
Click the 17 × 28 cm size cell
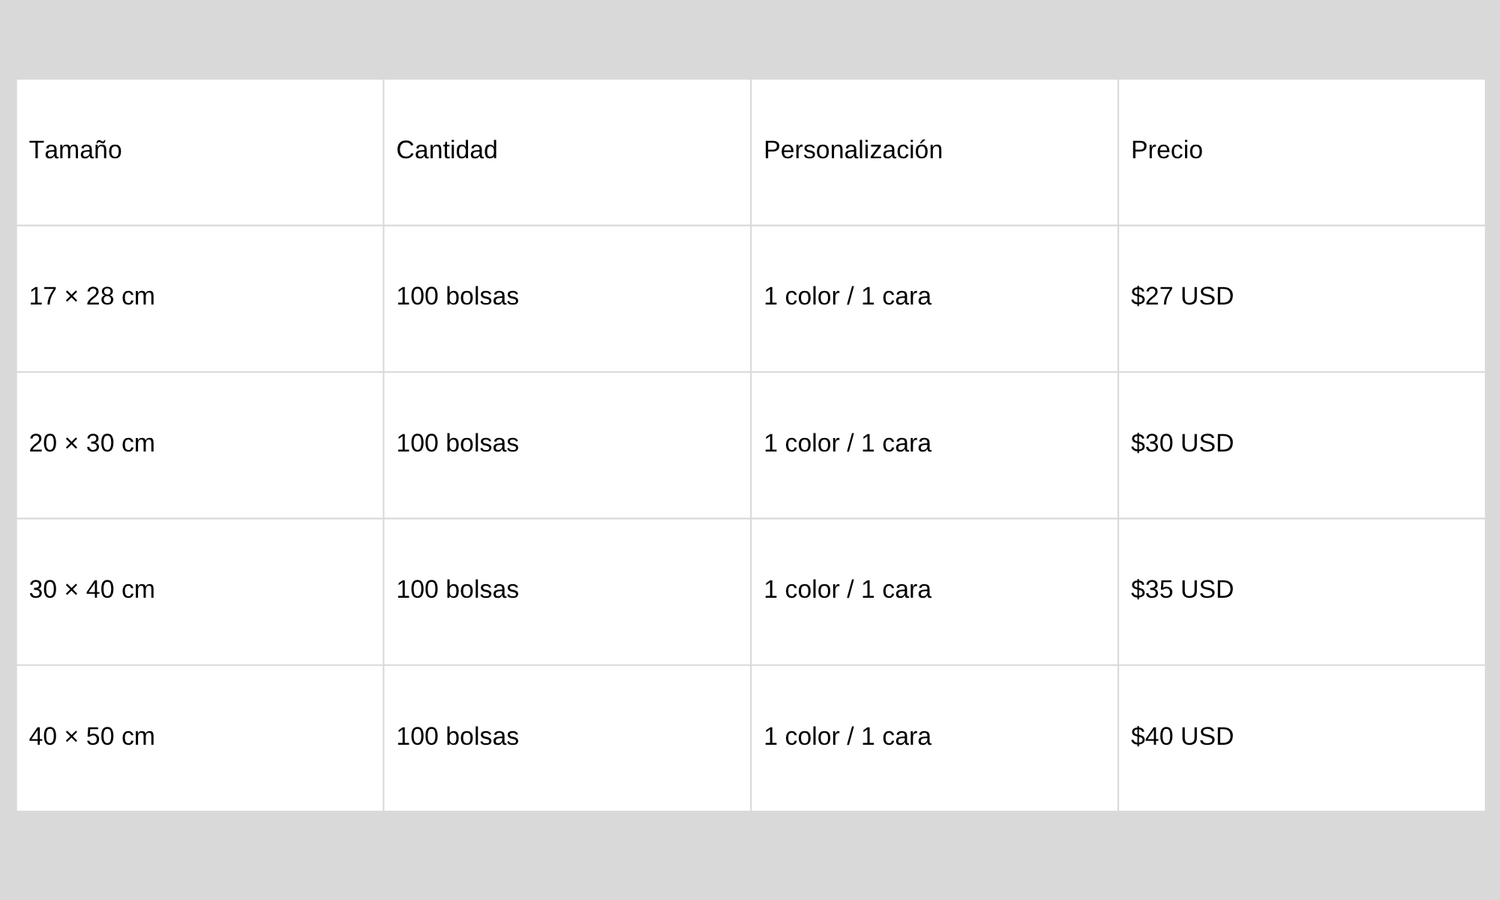pos(200,299)
